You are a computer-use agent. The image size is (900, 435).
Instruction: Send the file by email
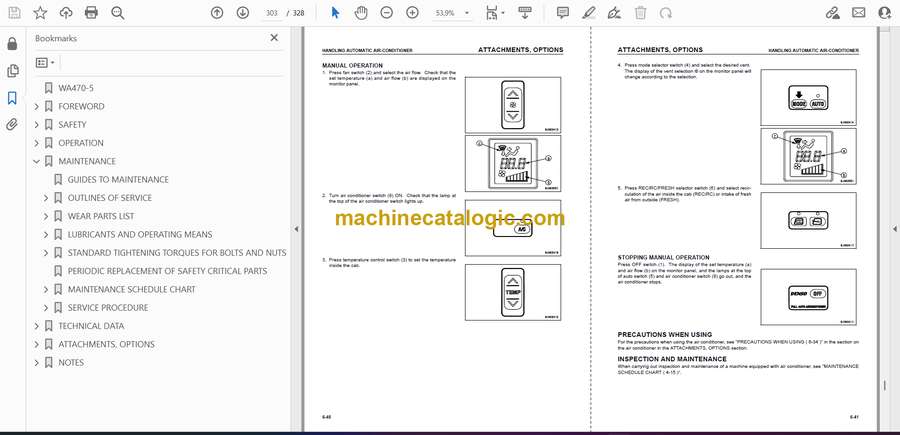pyautogui.click(x=859, y=13)
